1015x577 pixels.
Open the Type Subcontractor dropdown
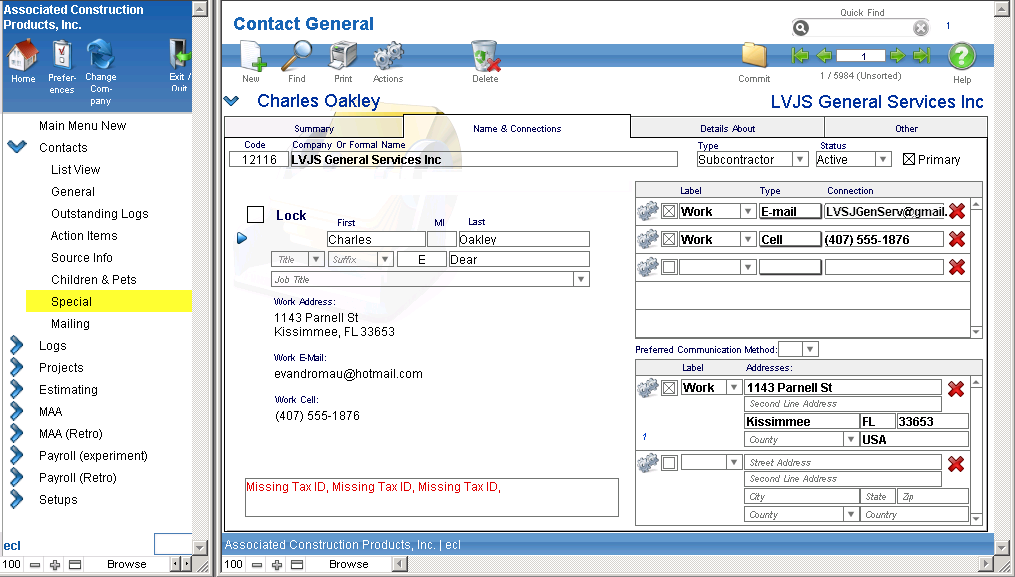[x=800, y=159]
